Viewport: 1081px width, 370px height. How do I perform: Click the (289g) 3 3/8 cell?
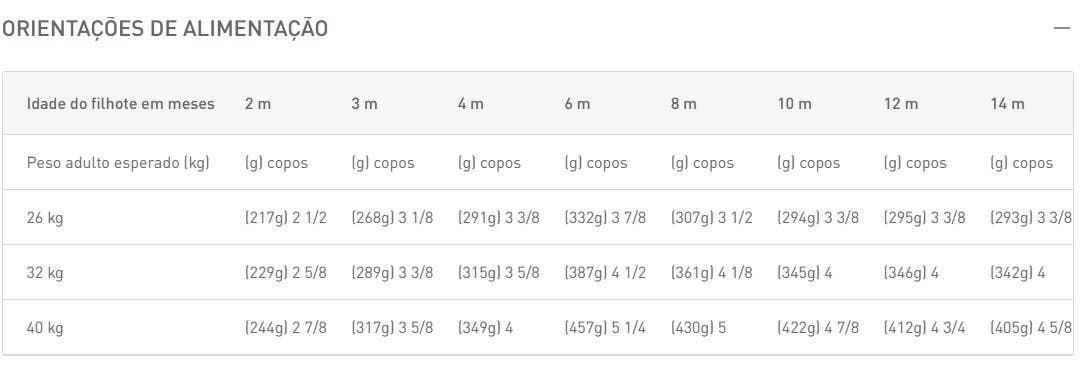(392, 274)
